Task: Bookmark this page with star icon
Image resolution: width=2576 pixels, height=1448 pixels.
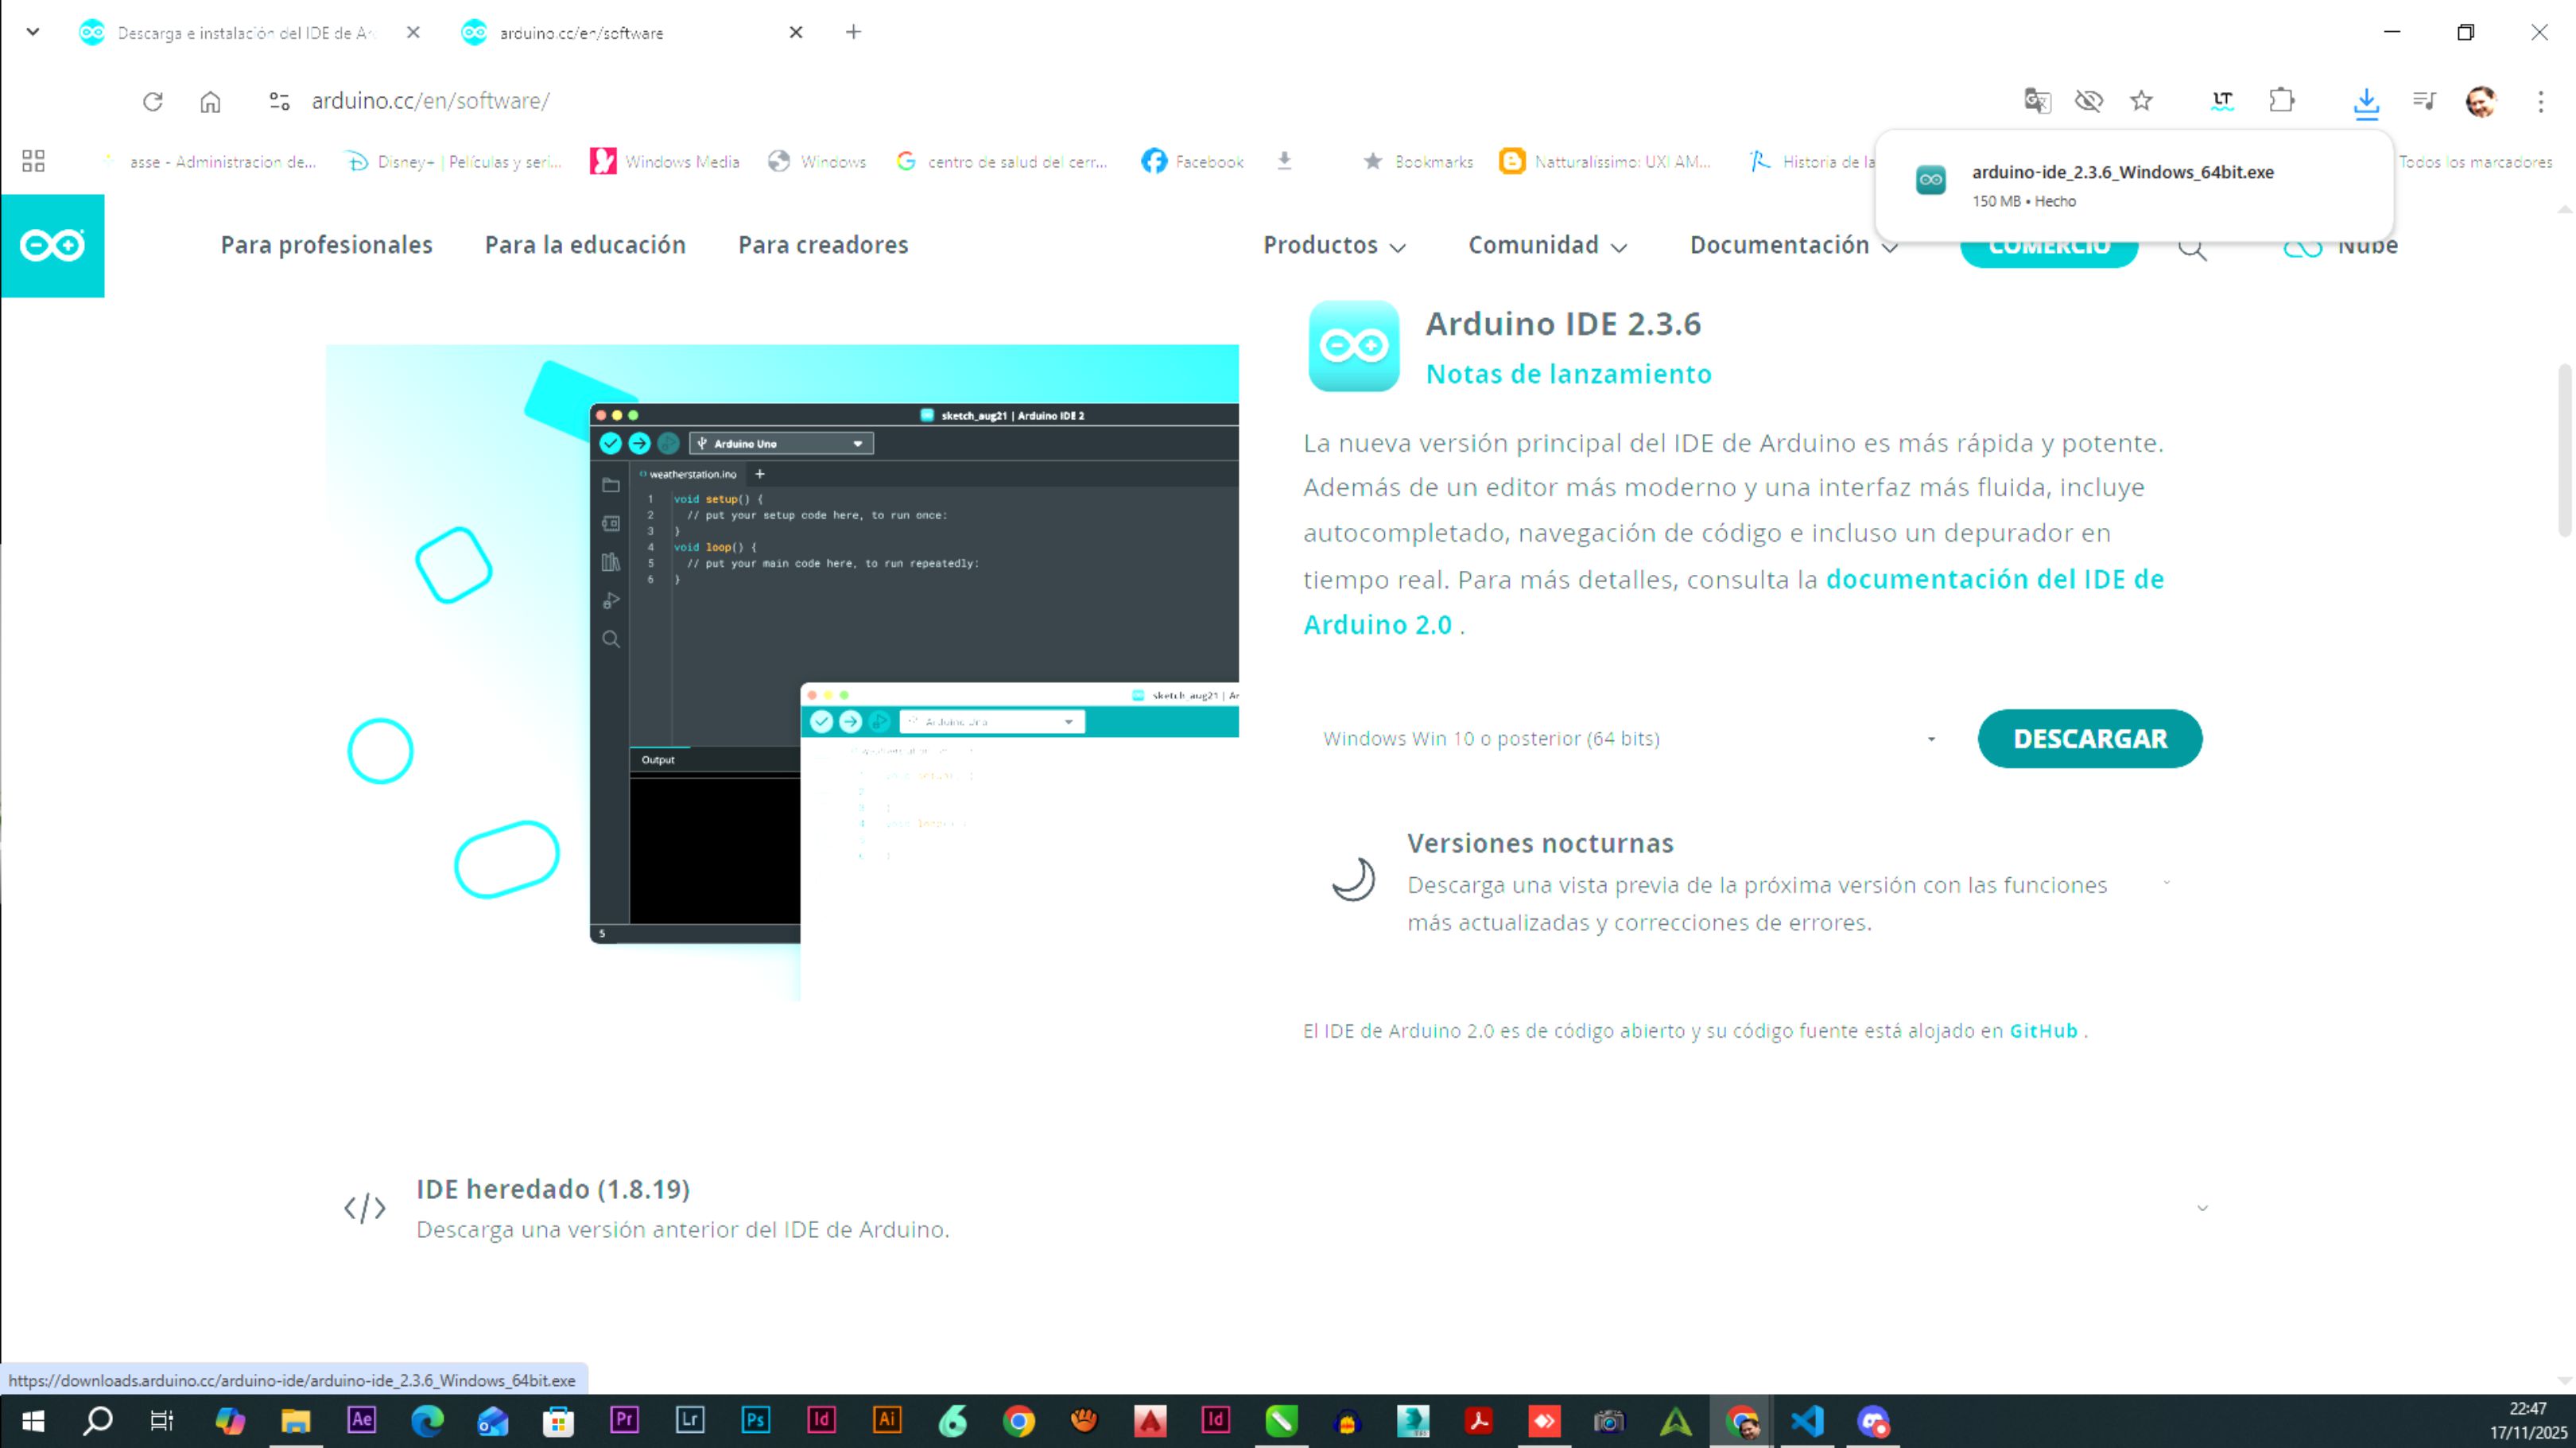Action: pyautogui.click(x=2141, y=101)
